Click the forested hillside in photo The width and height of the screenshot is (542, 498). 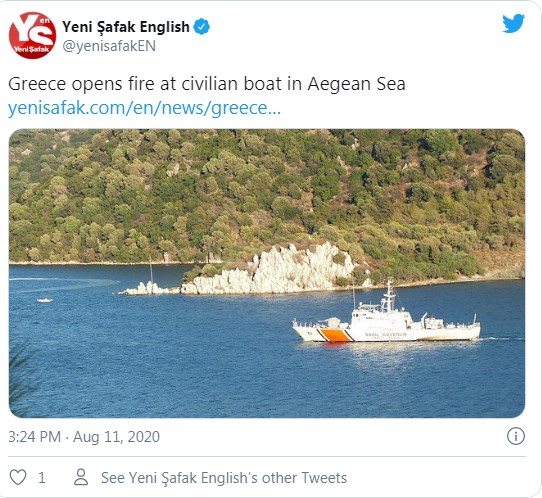click(x=267, y=194)
